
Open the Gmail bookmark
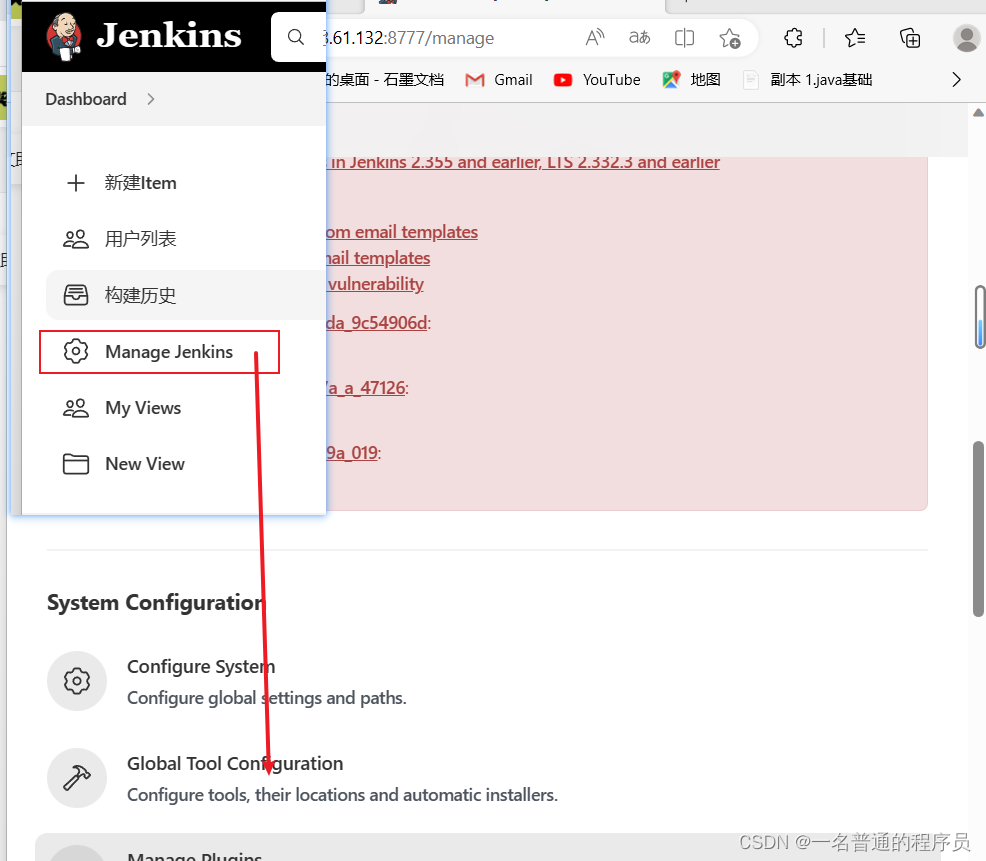(499, 80)
